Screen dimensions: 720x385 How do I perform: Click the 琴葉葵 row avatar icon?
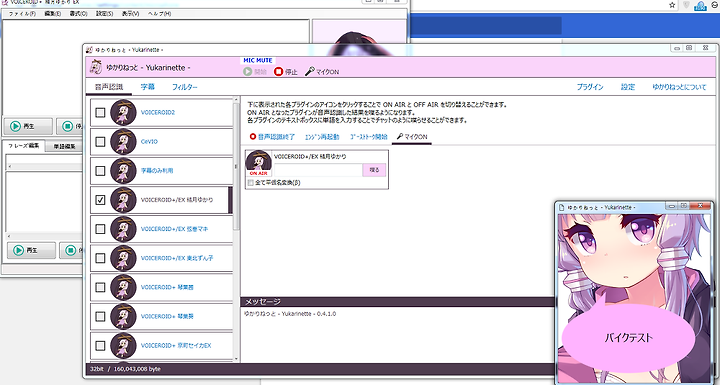click(x=124, y=316)
